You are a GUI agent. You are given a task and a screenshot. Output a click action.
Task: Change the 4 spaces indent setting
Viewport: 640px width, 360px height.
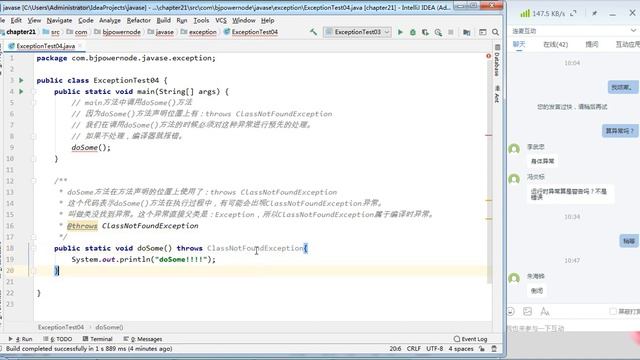coord(461,349)
